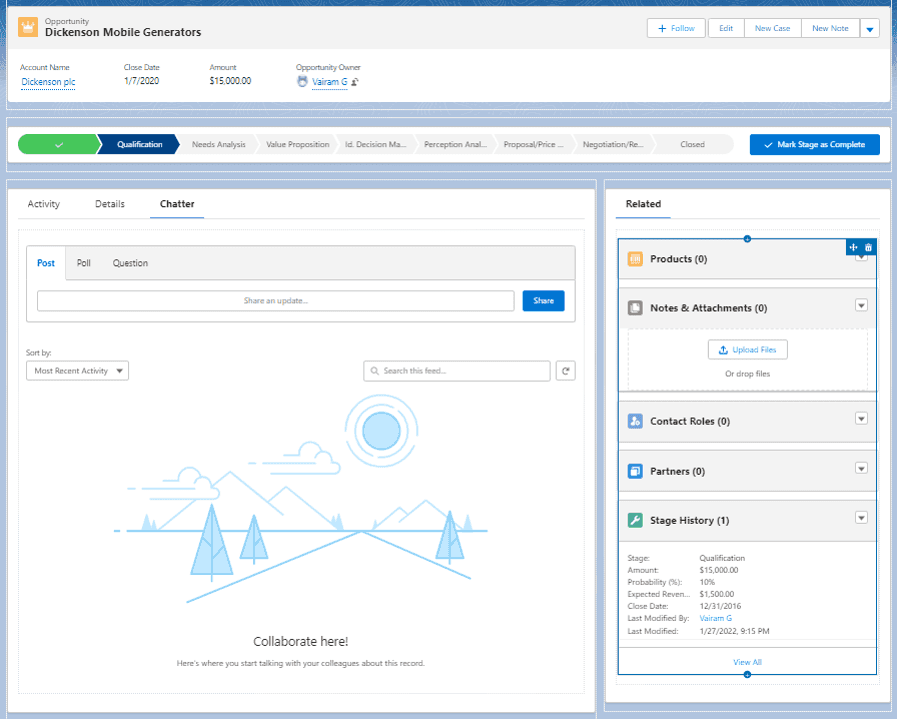
Task: Click the Stage History (1) heading
Action: [x=689, y=521]
